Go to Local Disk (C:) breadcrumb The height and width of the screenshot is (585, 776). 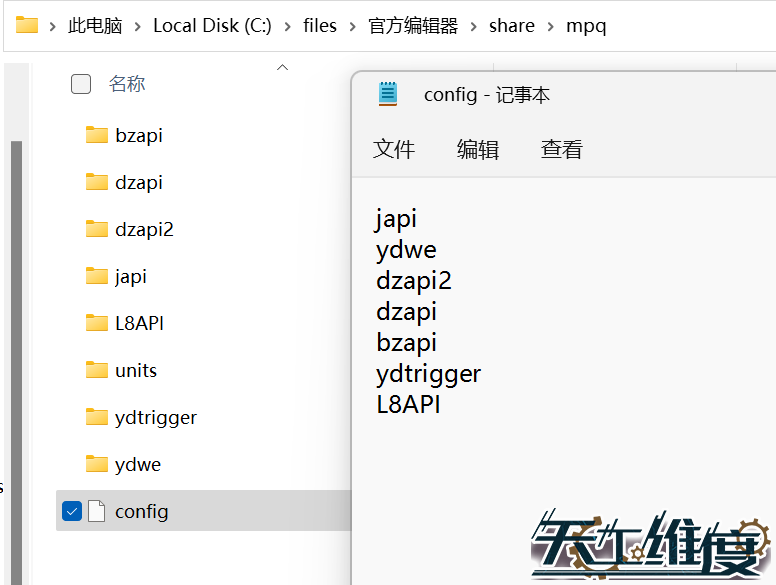[x=212, y=25]
